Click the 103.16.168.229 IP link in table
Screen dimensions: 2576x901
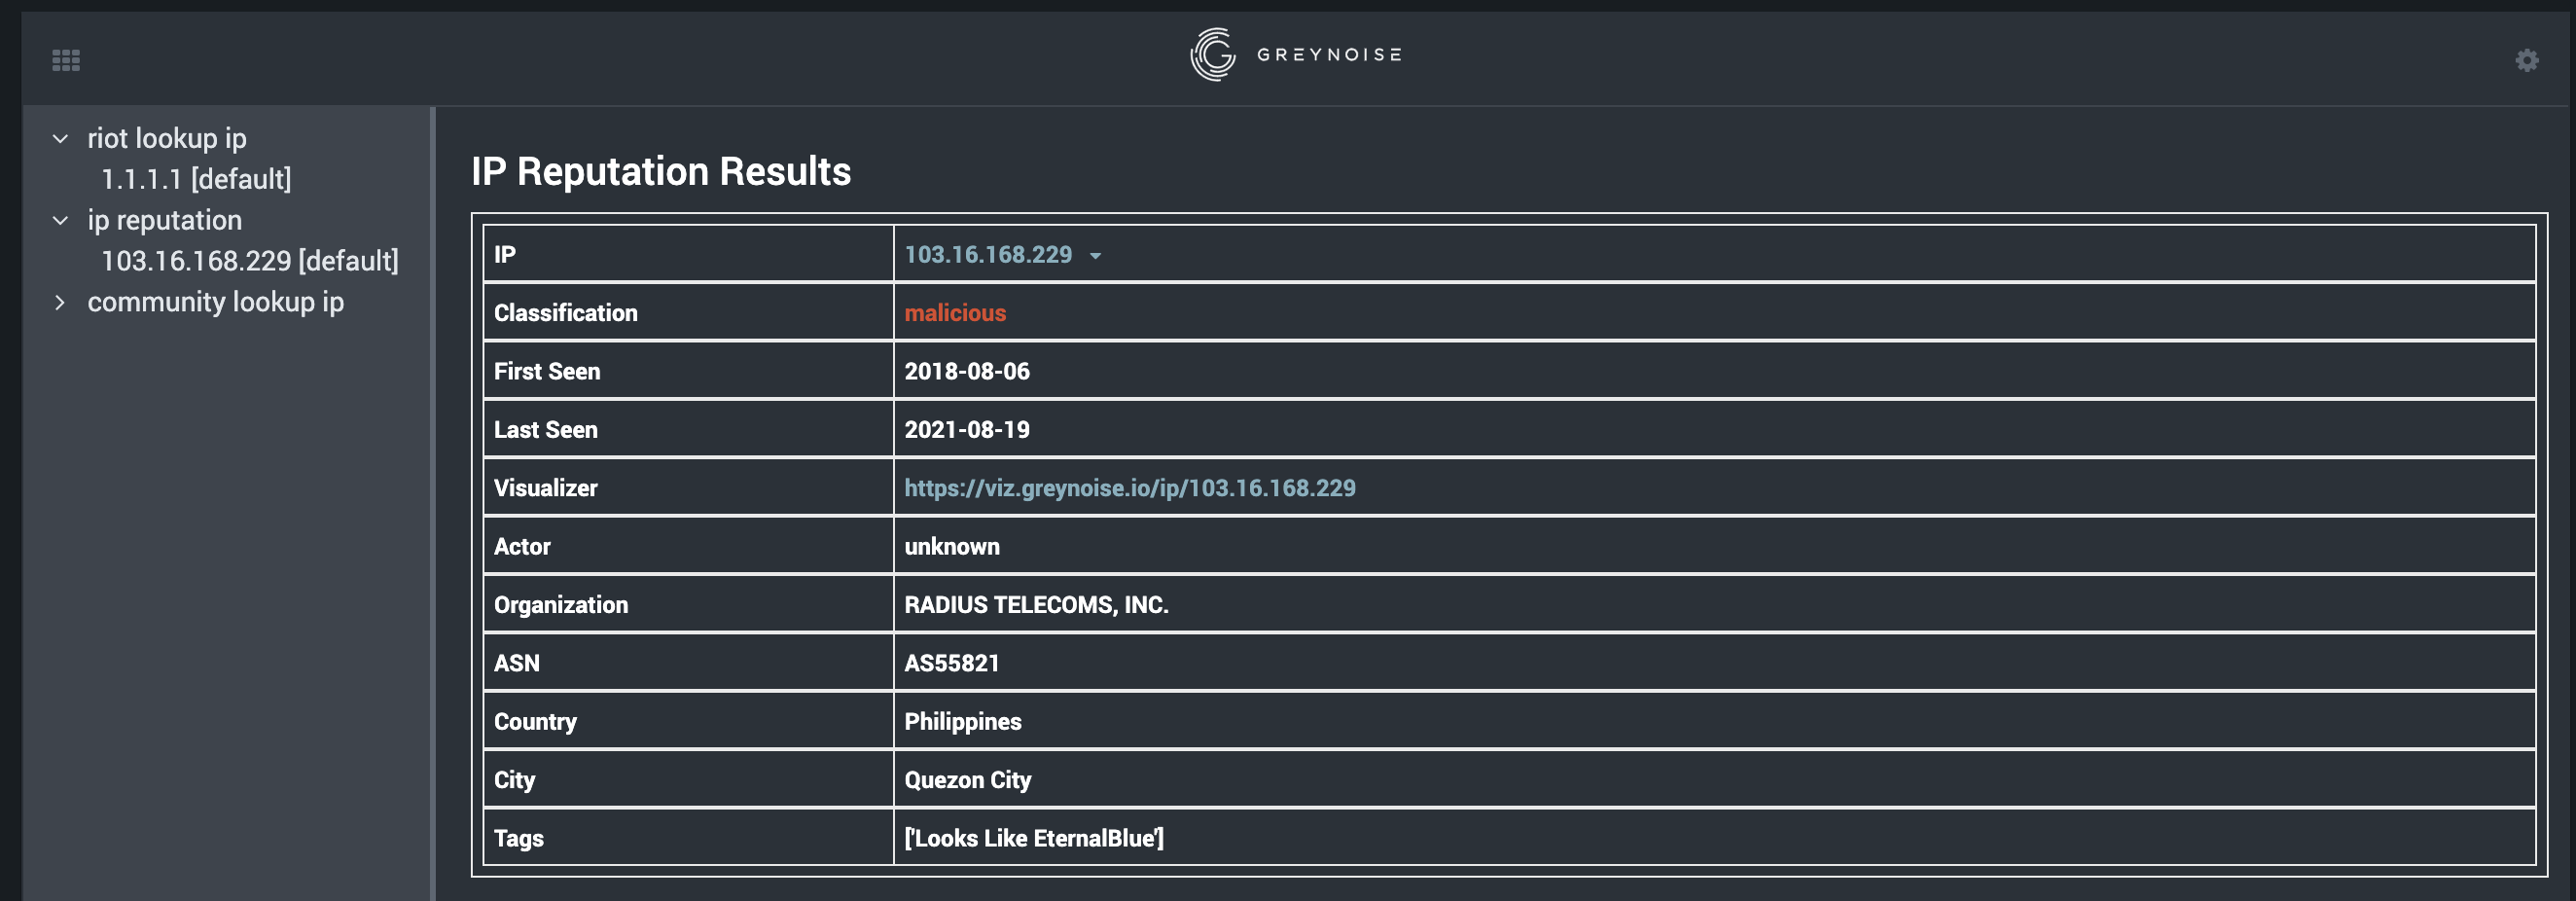(x=988, y=255)
